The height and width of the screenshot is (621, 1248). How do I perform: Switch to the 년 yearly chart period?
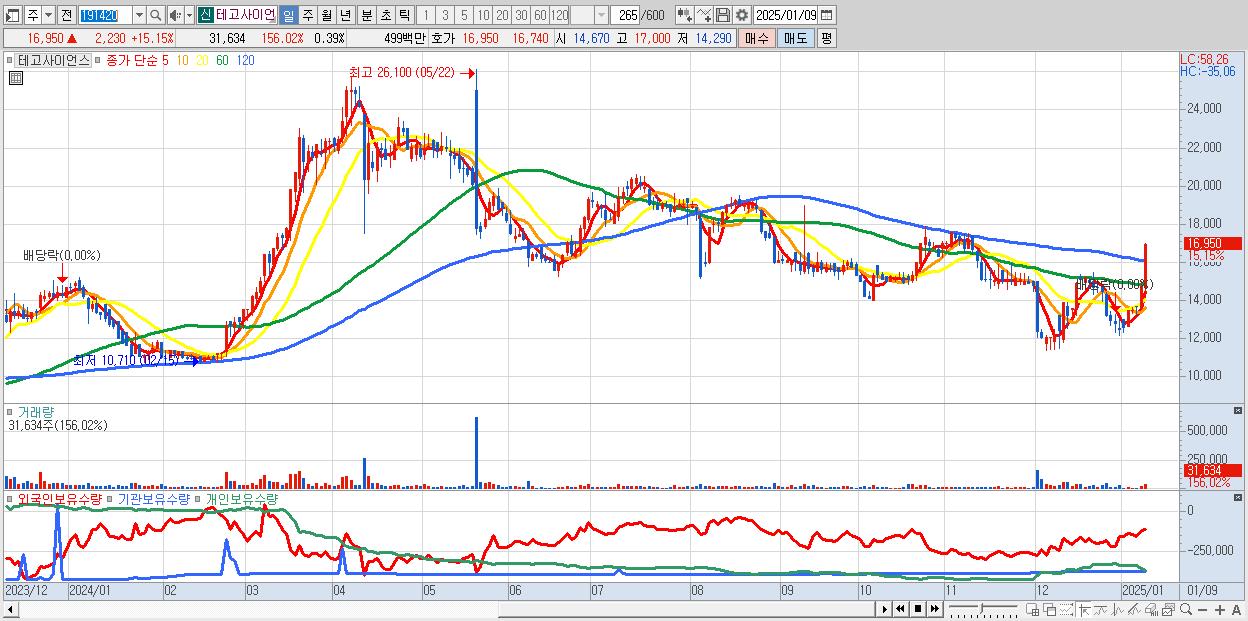[345, 15]
